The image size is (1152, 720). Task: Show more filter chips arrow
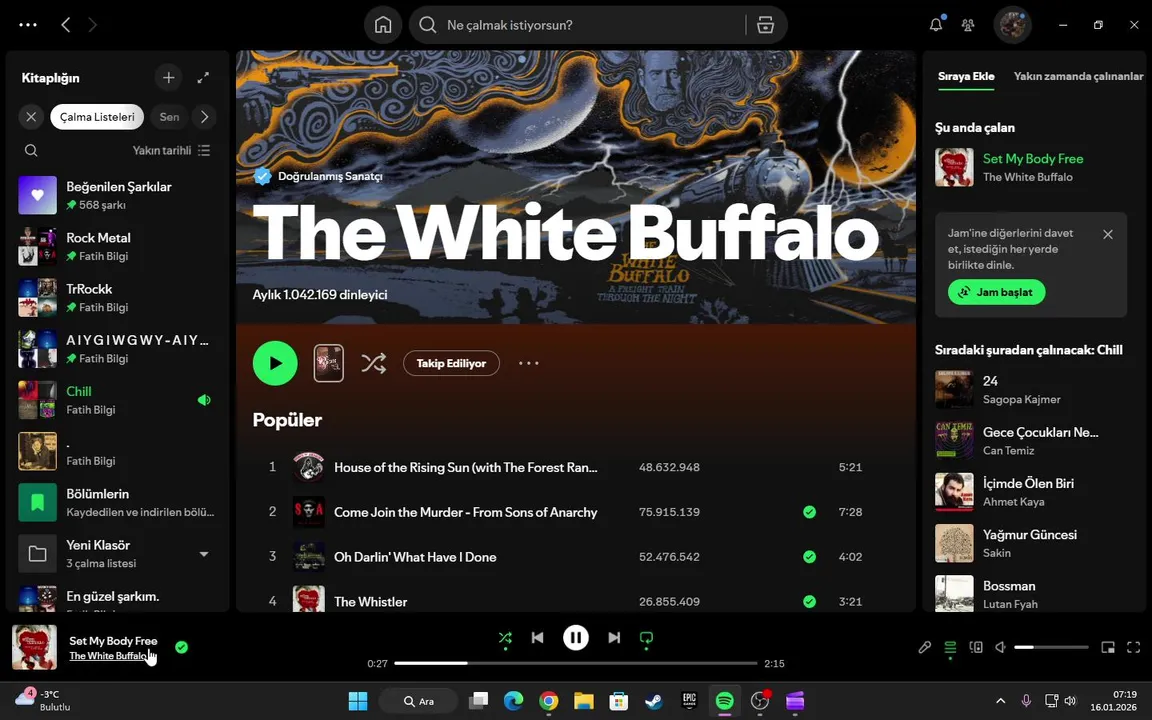coord(204,116)
